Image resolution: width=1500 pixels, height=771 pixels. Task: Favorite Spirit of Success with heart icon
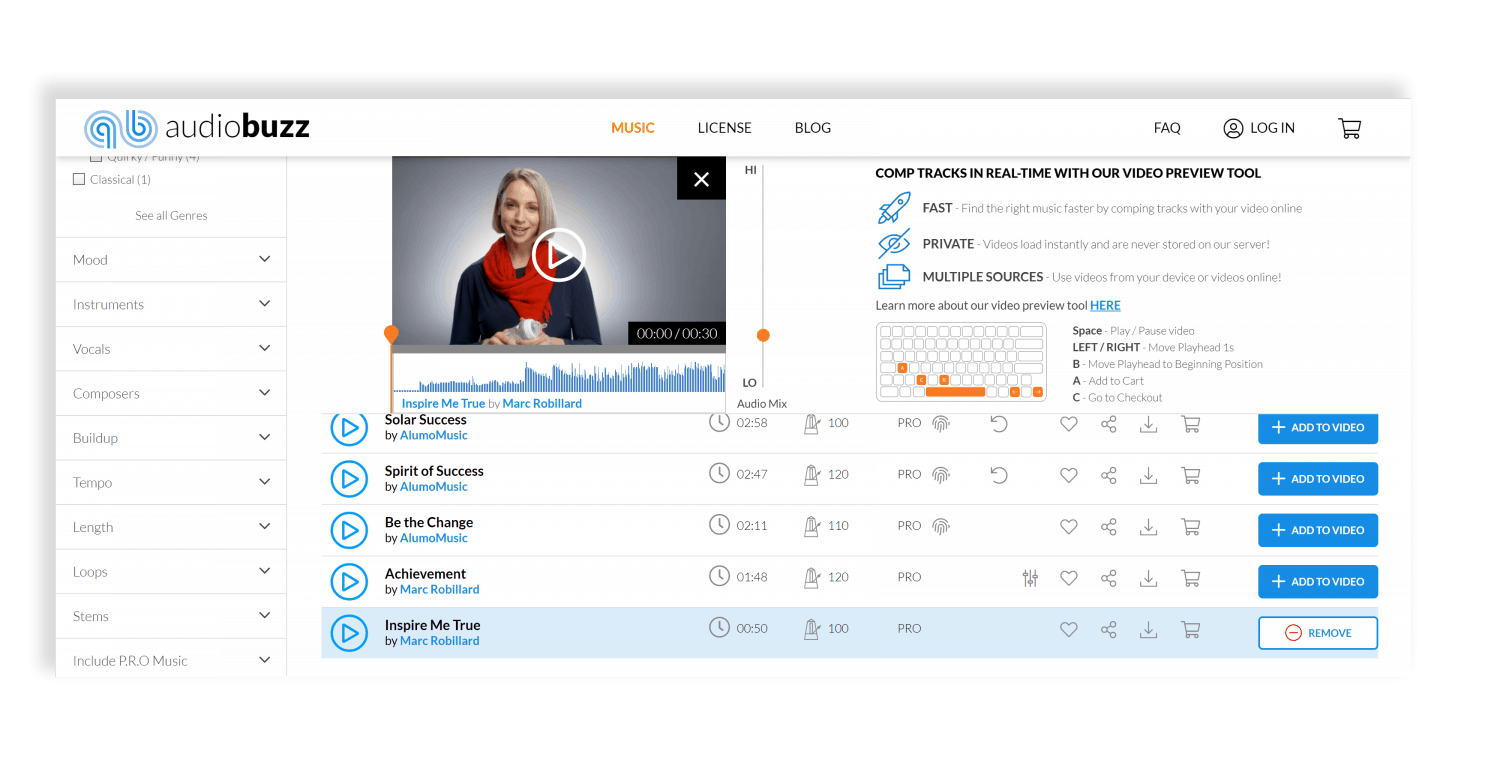[x=1069, y=475]
